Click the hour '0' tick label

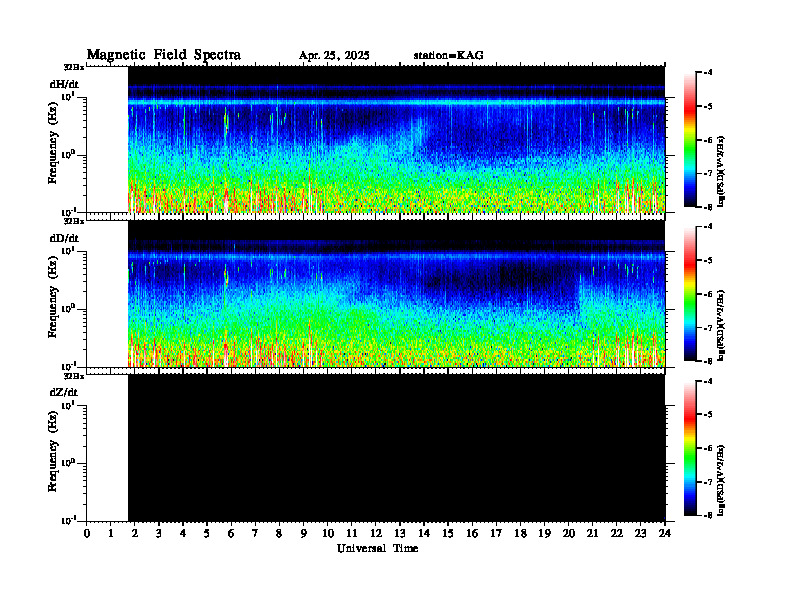point(87,534)
